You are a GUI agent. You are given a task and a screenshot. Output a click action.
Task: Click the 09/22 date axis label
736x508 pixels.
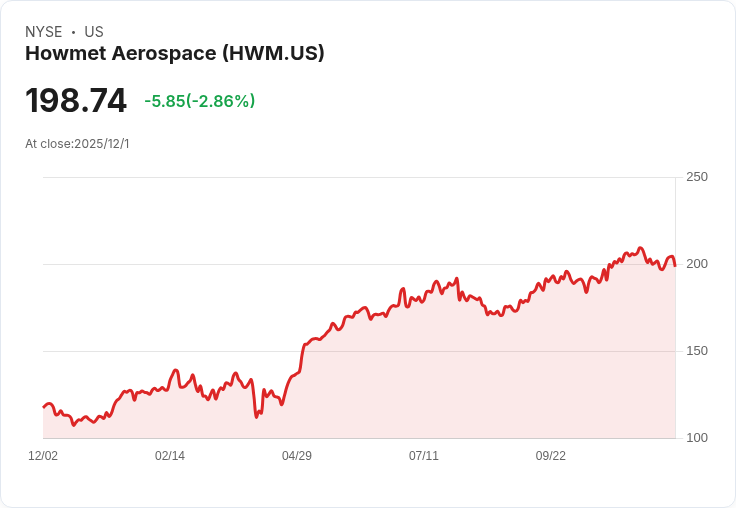[551, 456]
